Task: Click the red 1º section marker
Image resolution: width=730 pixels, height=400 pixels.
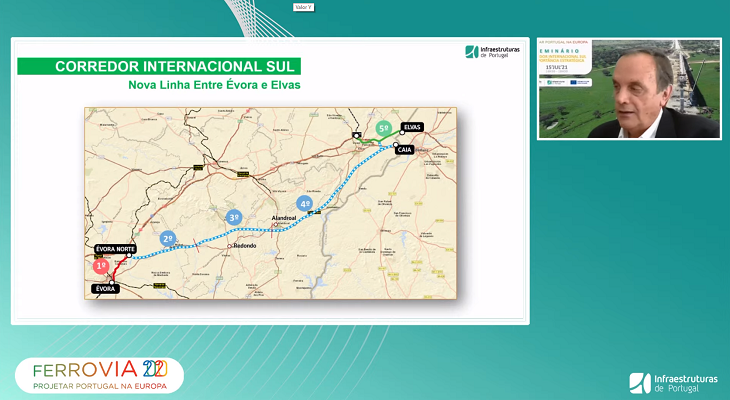Action: 100,266
